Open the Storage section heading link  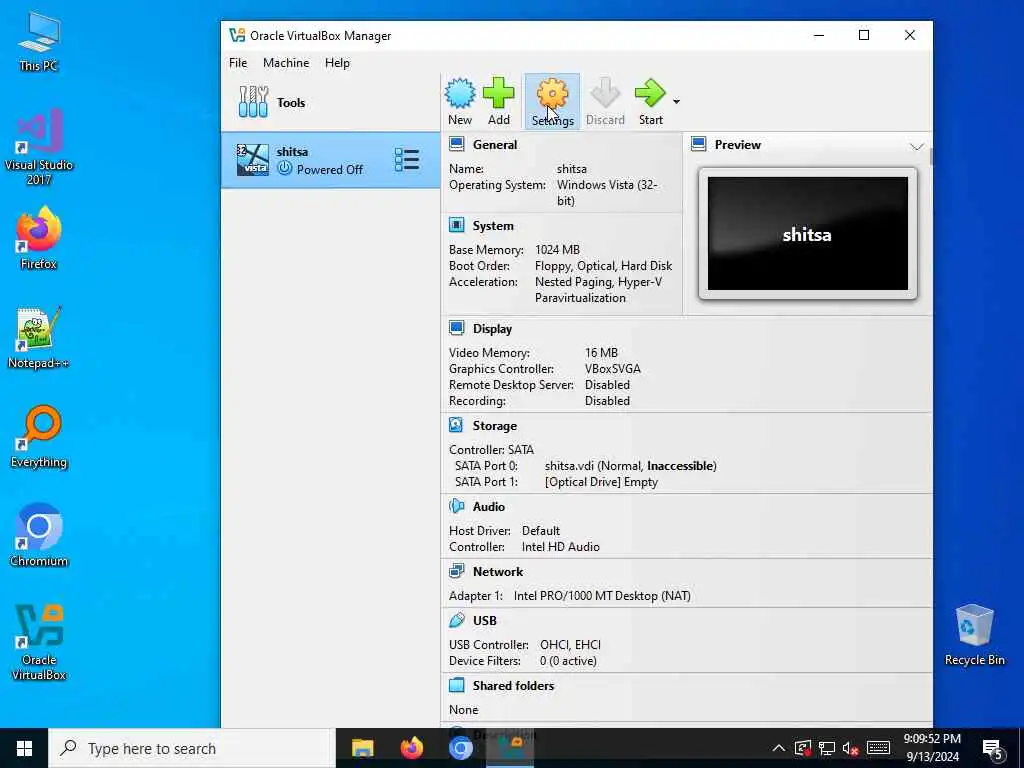[494, 425]
